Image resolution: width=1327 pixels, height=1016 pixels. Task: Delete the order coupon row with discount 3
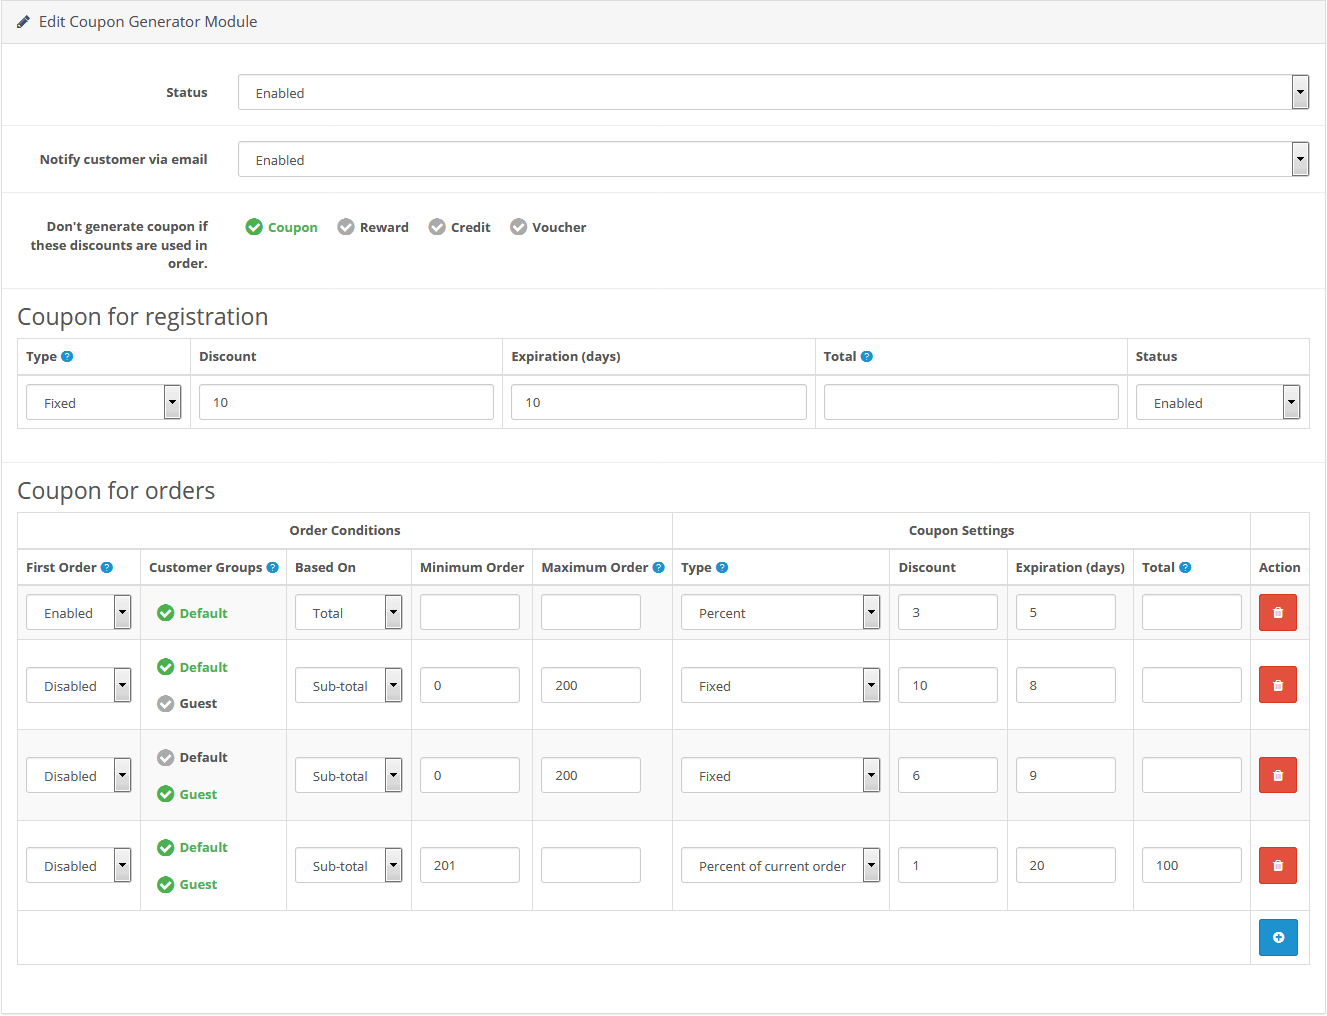click(1278, 612)
